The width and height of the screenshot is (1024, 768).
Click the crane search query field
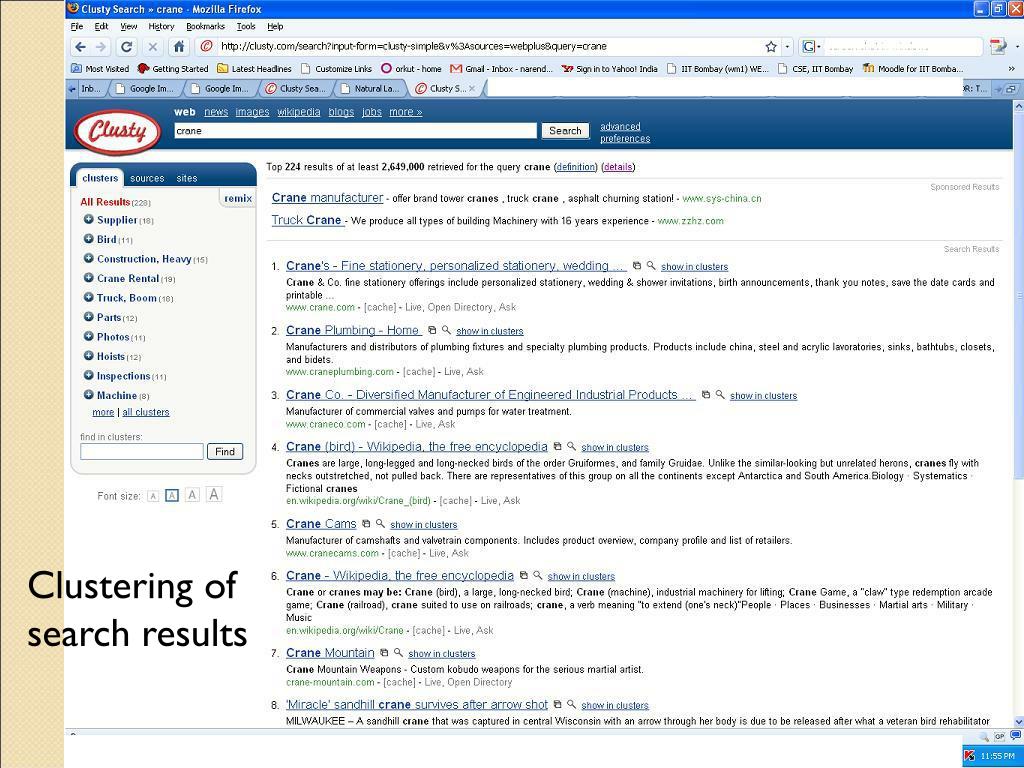(x=355, y=131)
